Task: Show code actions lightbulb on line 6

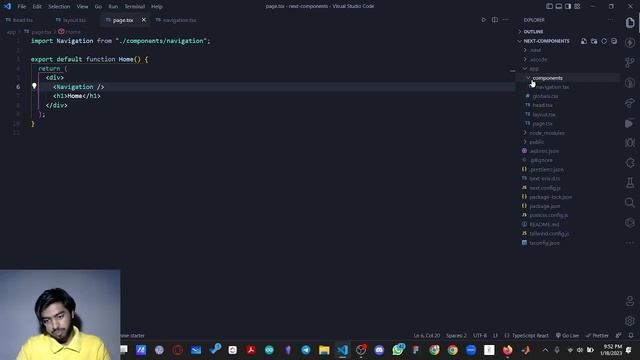Action: 34,86
